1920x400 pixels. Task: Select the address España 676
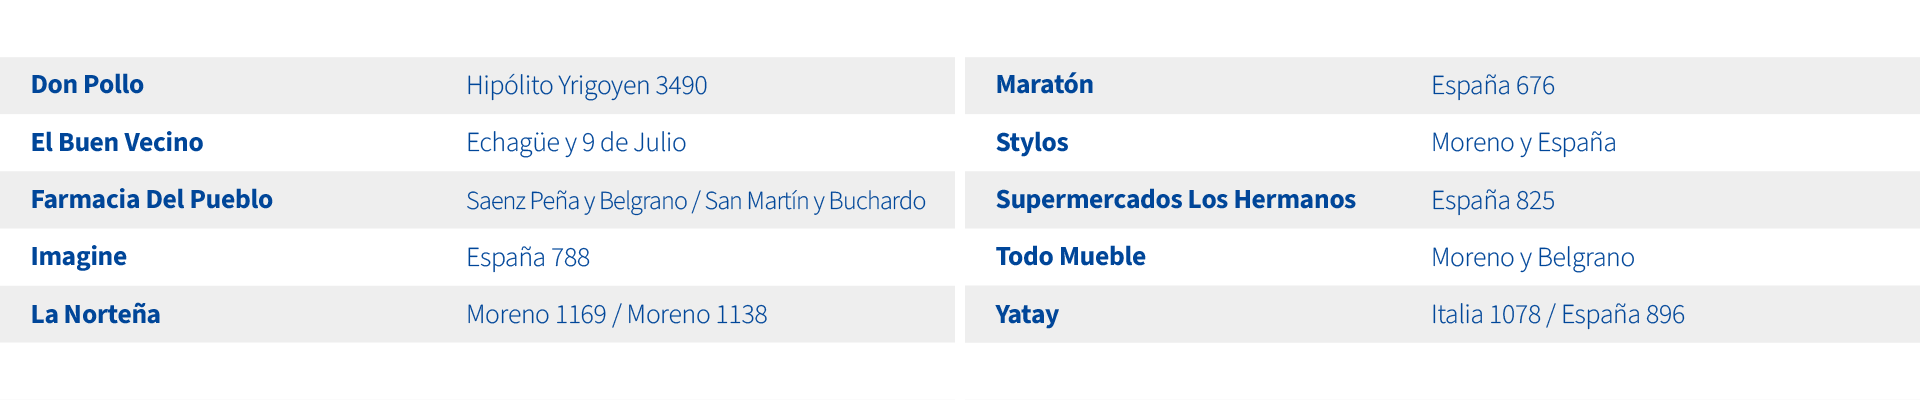[x=1492, y=86]
